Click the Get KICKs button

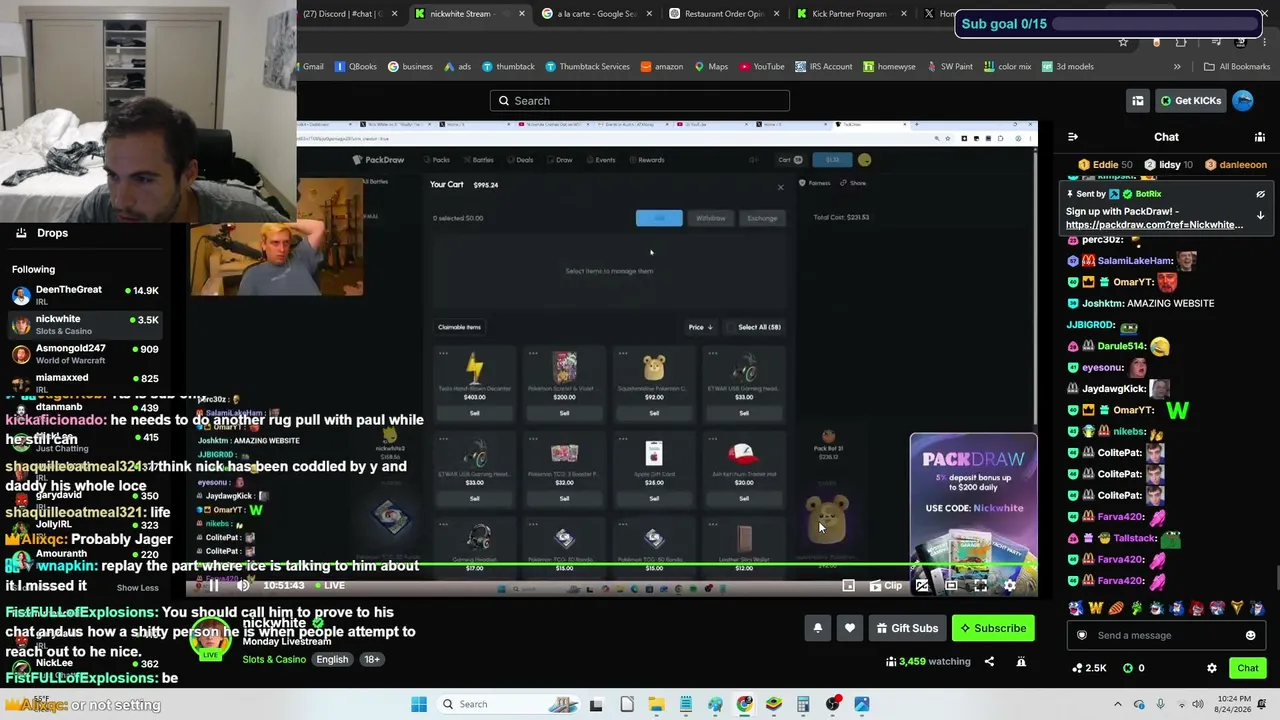tap(1190, 100)
